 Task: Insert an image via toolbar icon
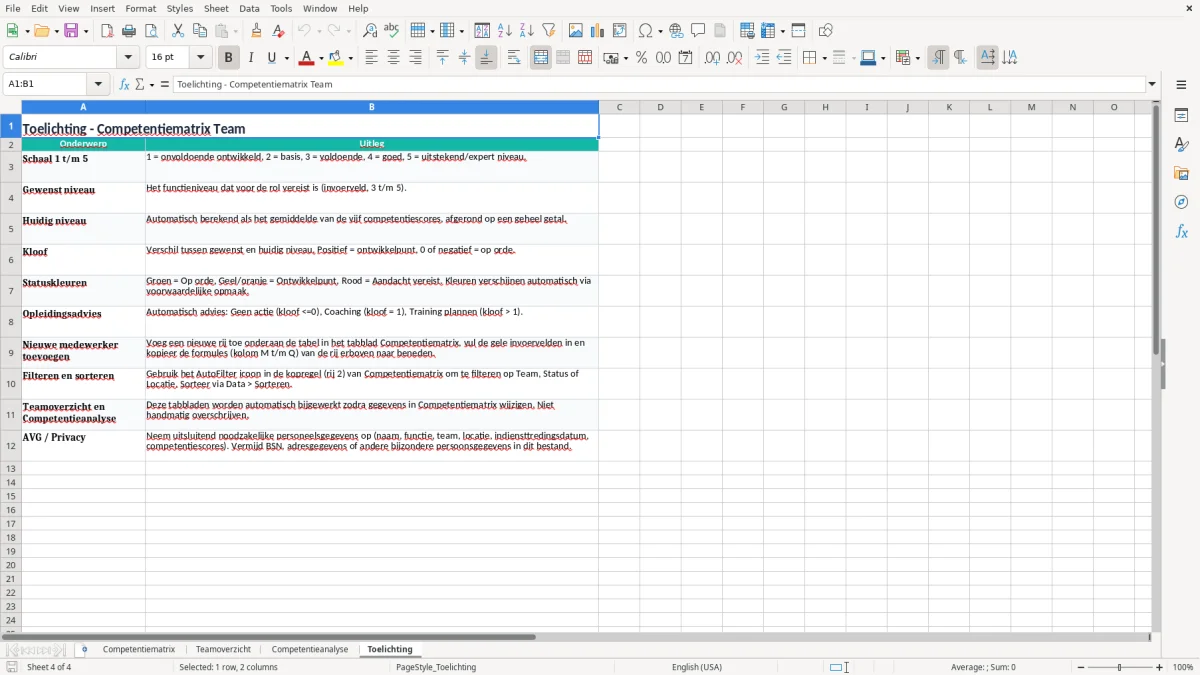[576, 31]
